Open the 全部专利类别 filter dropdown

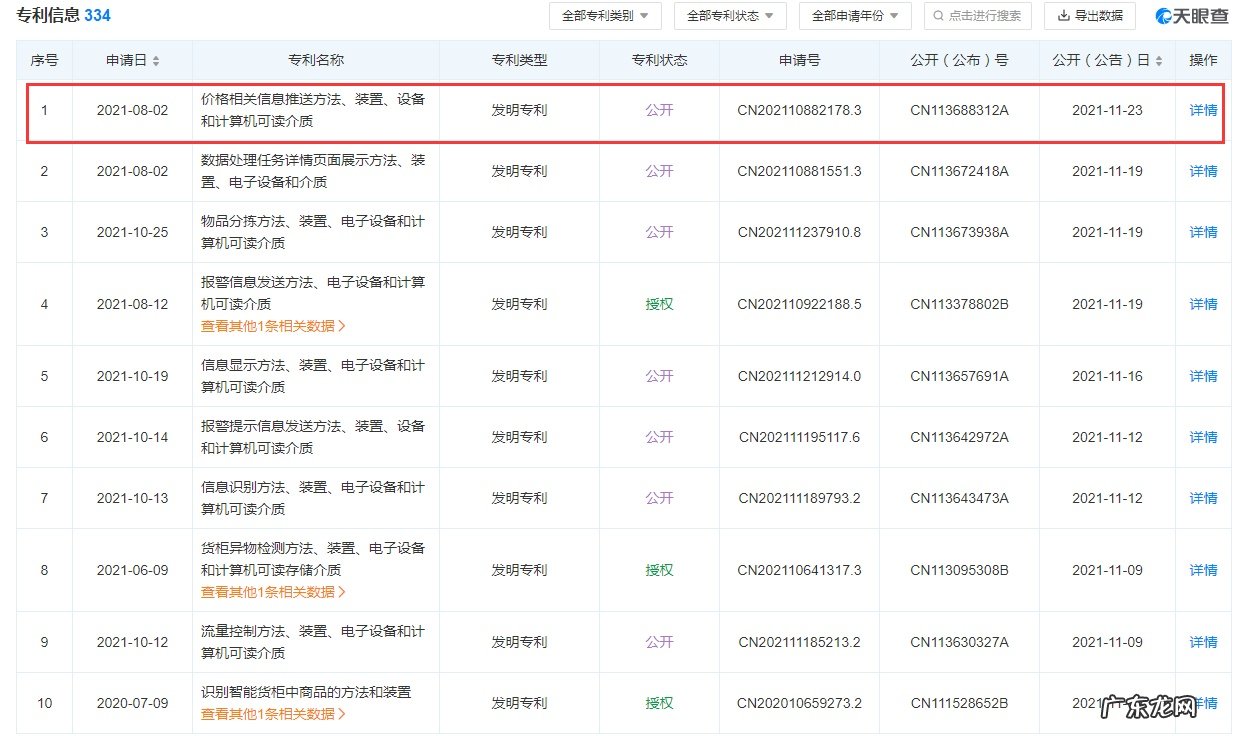[604, 16]
